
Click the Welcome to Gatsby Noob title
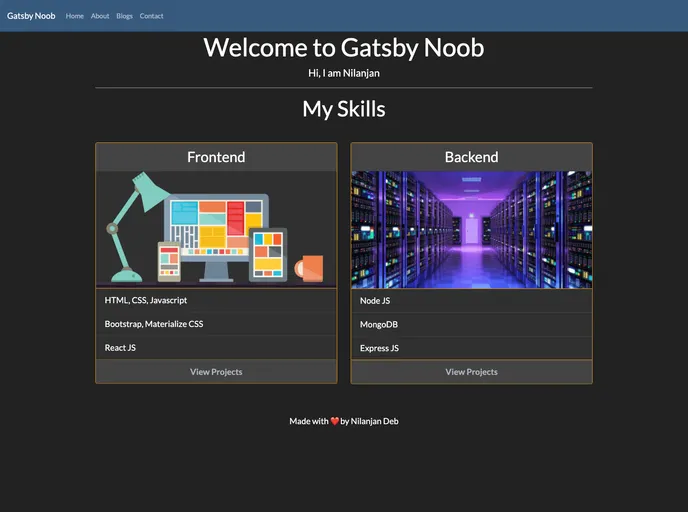coord(344,48)
